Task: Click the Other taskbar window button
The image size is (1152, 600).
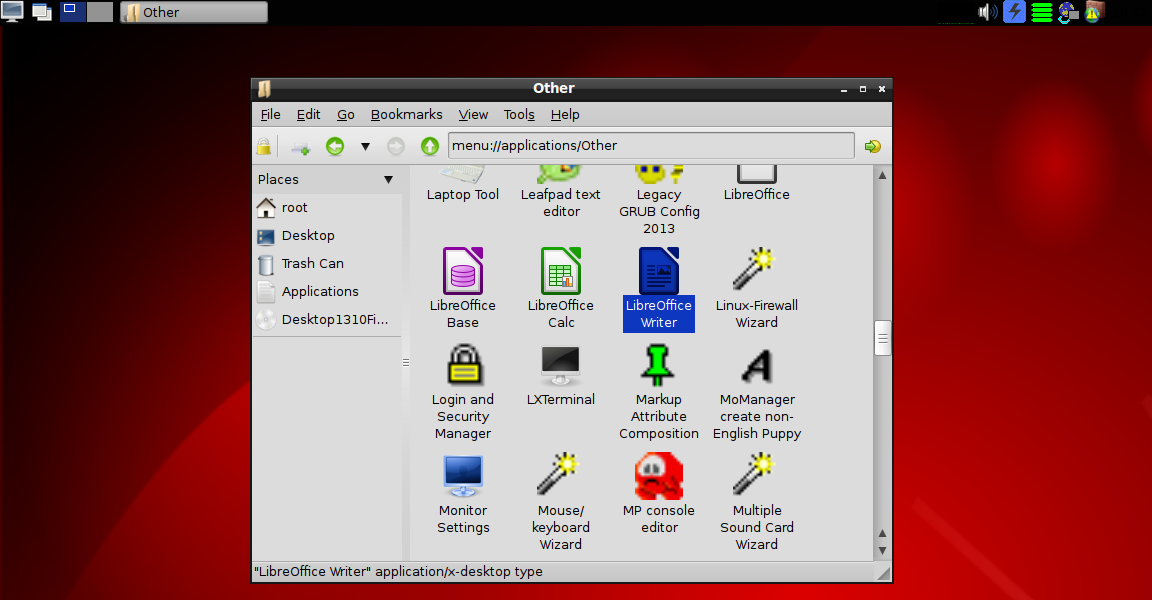Action: [x=194, y=12]
